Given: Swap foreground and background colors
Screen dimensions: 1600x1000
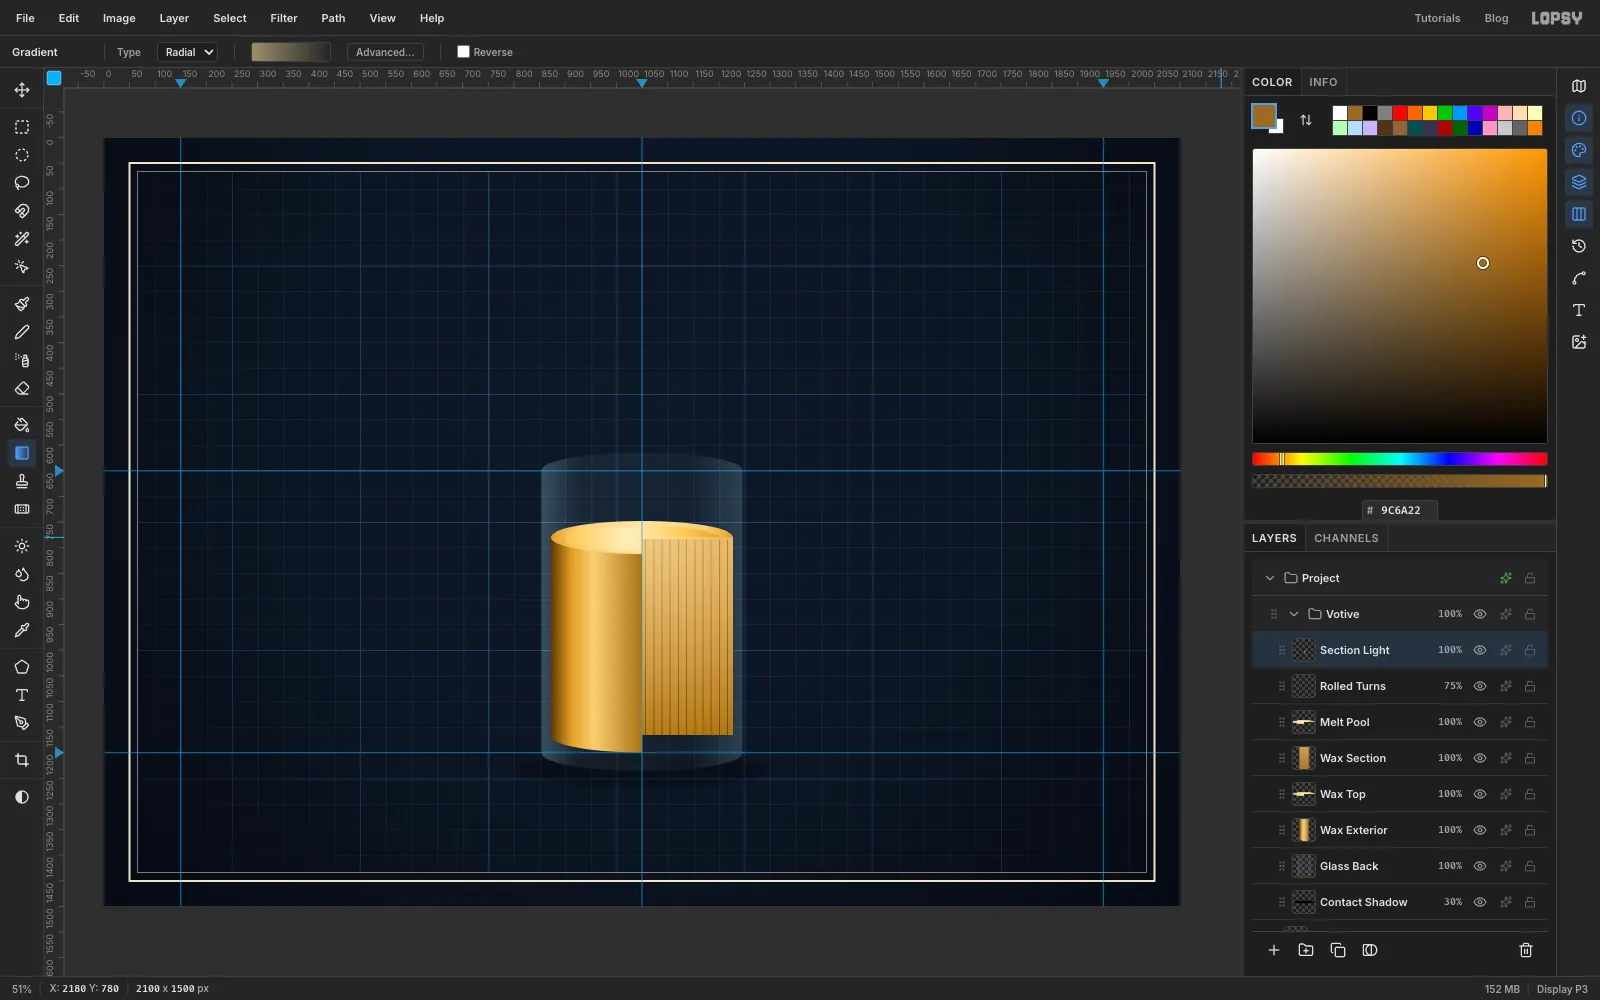Looking at the screenshot, I should point(1306,120).
